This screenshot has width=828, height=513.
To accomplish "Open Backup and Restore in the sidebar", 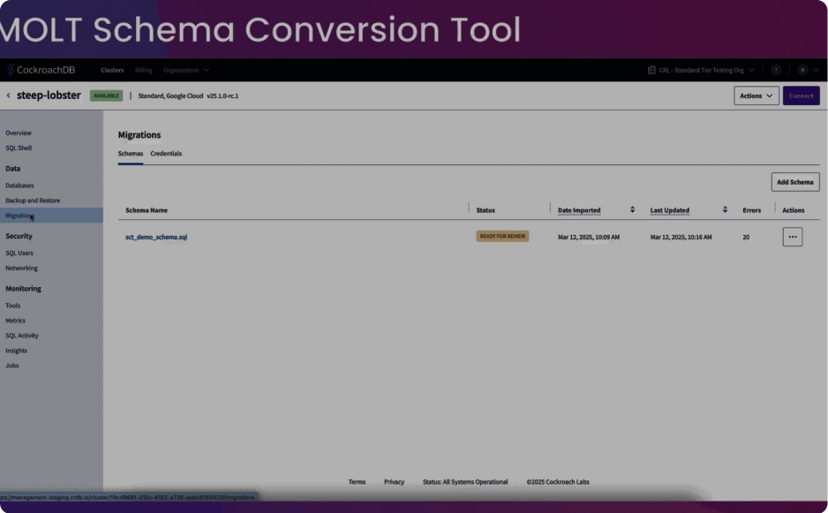I will tap(33, 201).
